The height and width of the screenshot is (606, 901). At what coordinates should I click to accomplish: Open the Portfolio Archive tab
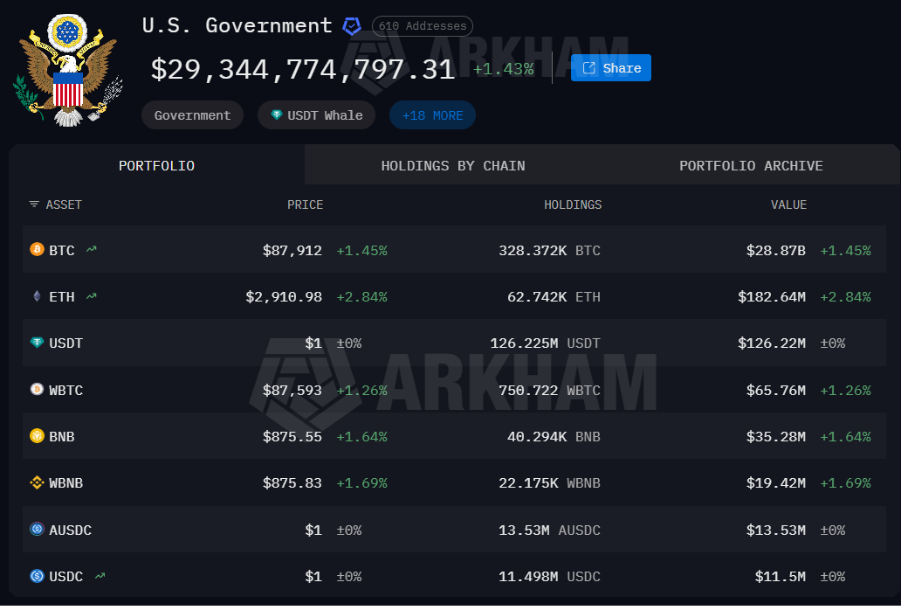pos(750,166)
